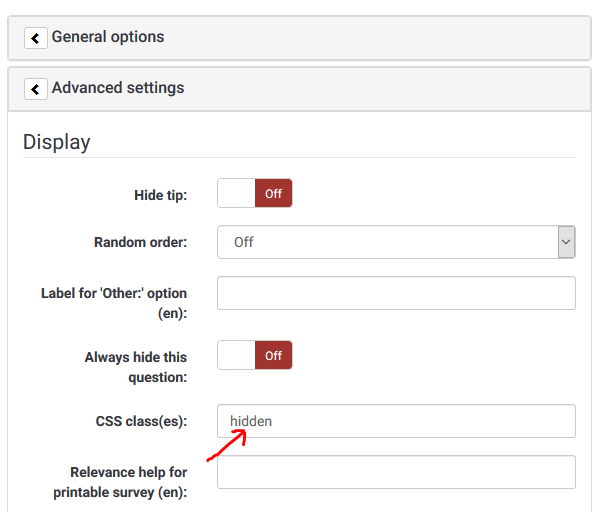The image size is (600, 512).
Task: Click the 'Hide tip:' label
Action: (x=160, y=194)
